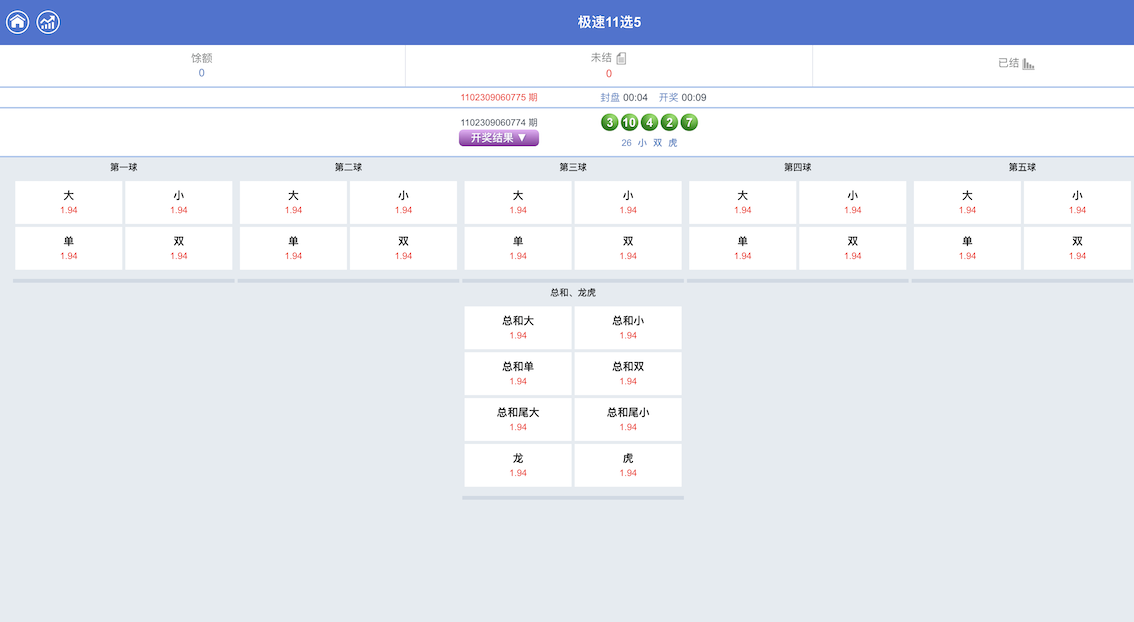Choose the 总和大 bet option
The image size is (1134, 622).
click(x=518, y=327)
